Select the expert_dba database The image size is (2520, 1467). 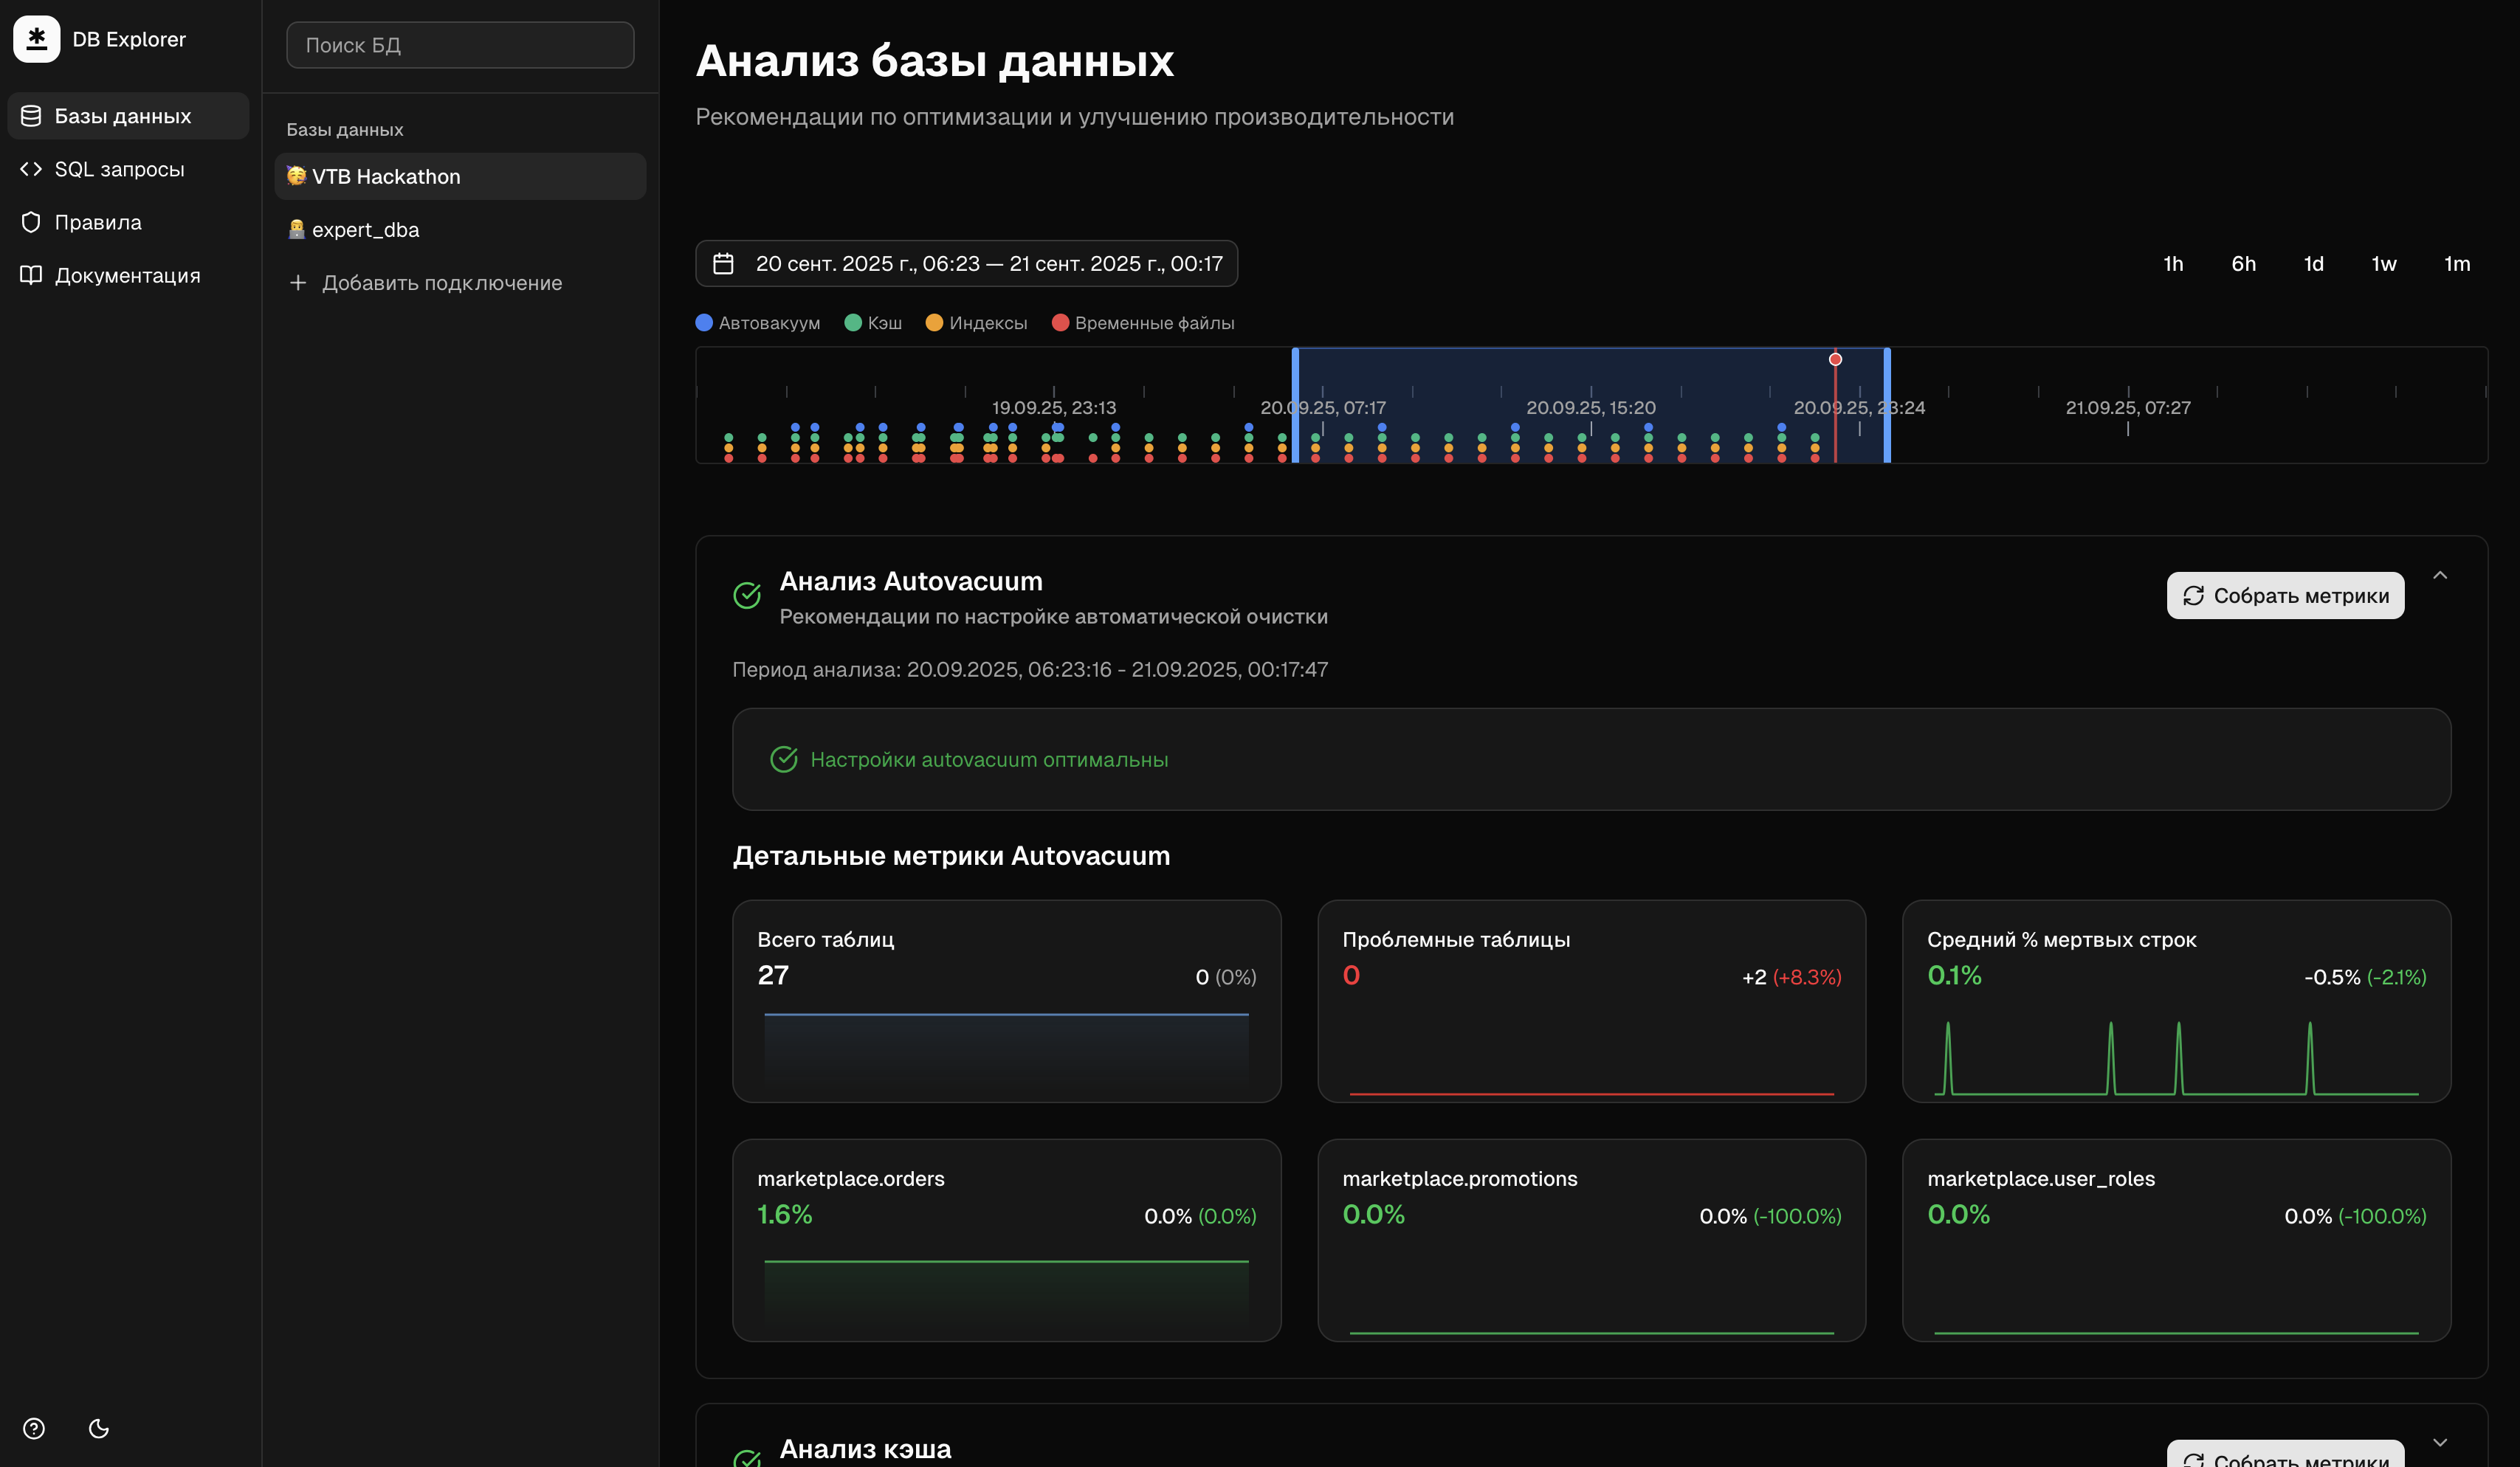pyautogui.click(x=365, y=230)
